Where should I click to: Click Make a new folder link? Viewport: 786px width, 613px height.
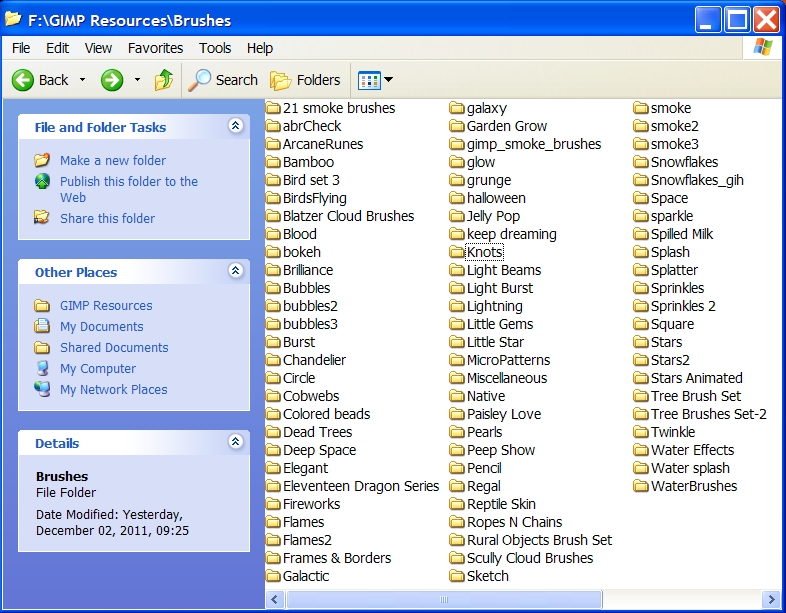(113, 160)
